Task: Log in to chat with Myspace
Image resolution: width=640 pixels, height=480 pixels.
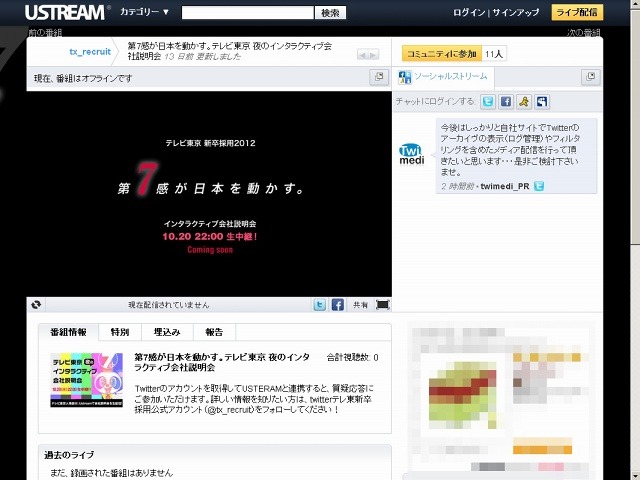Action: tap(542, 102)
